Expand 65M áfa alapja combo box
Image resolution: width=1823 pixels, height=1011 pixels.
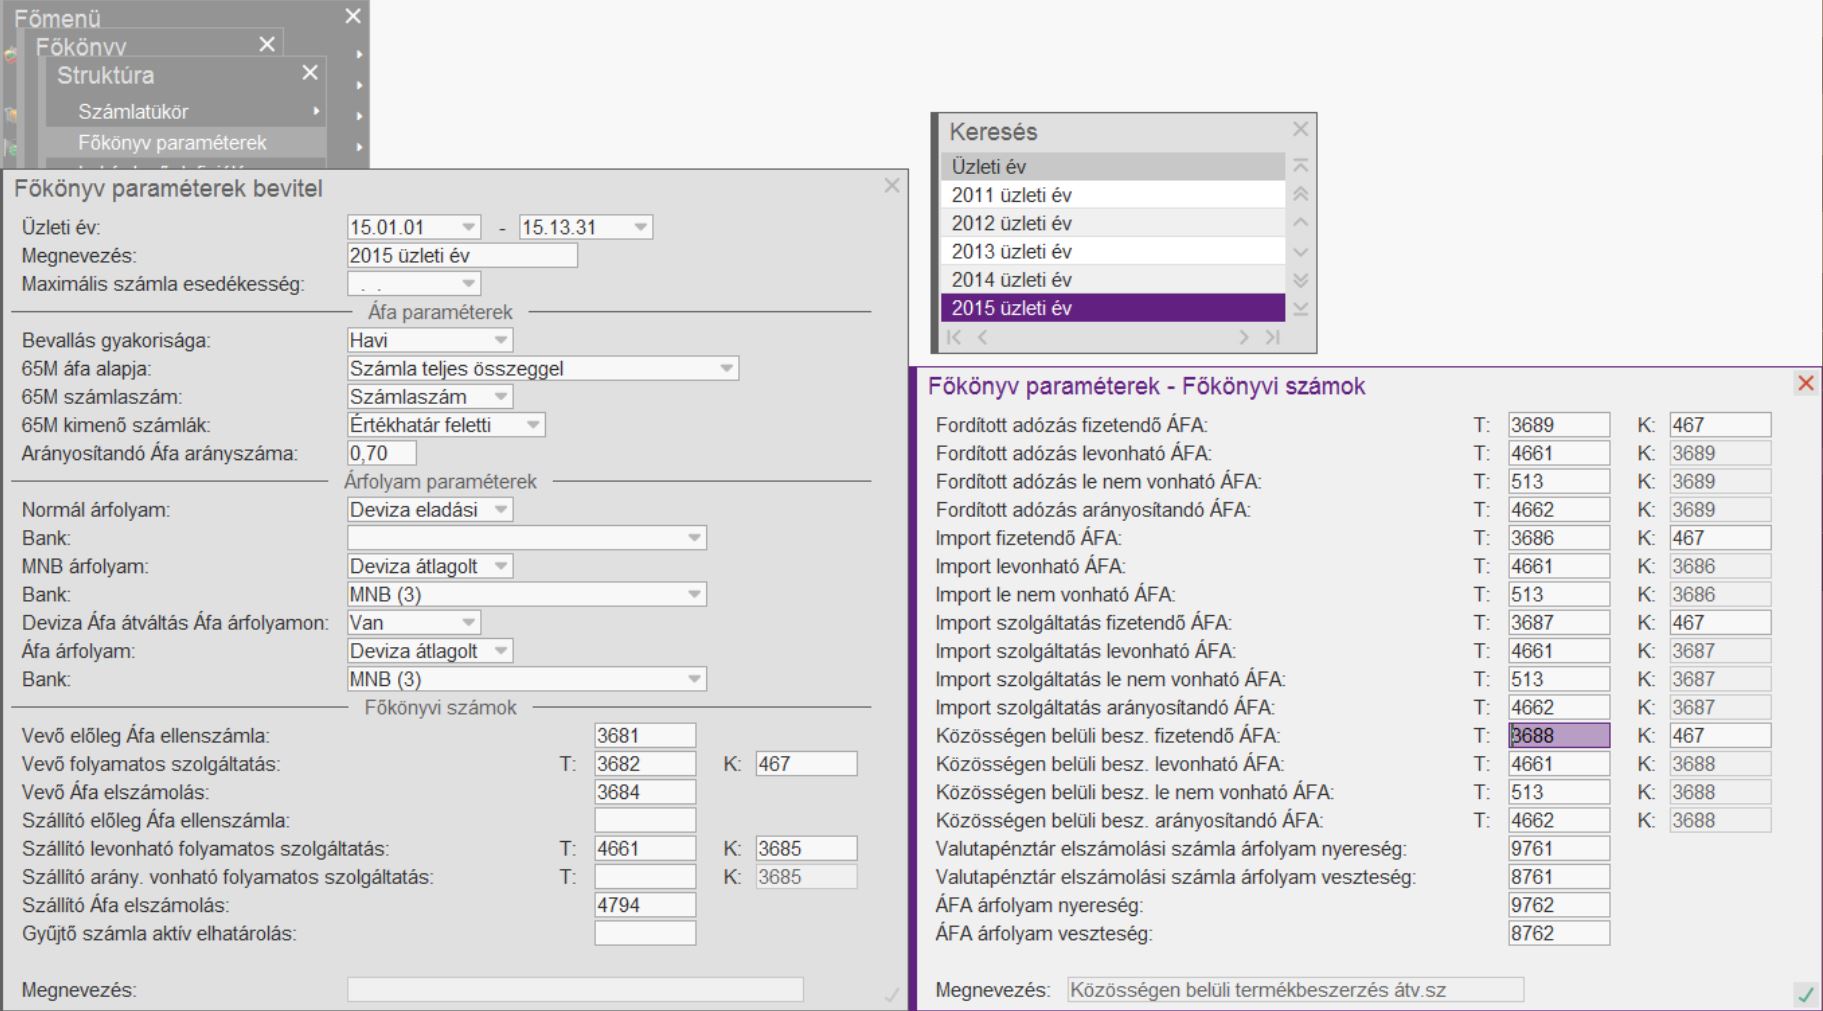click(727, 369)
